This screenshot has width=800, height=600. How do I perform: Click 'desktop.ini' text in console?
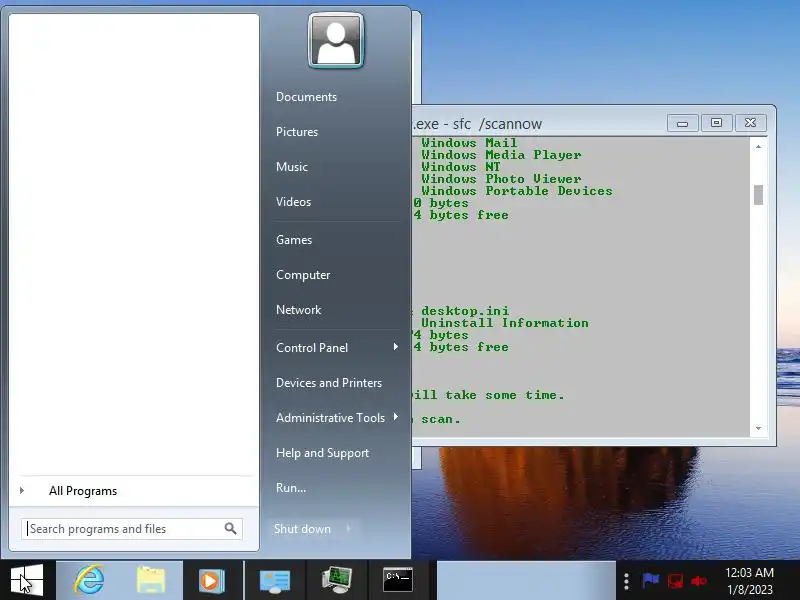[x=465, y=311]
